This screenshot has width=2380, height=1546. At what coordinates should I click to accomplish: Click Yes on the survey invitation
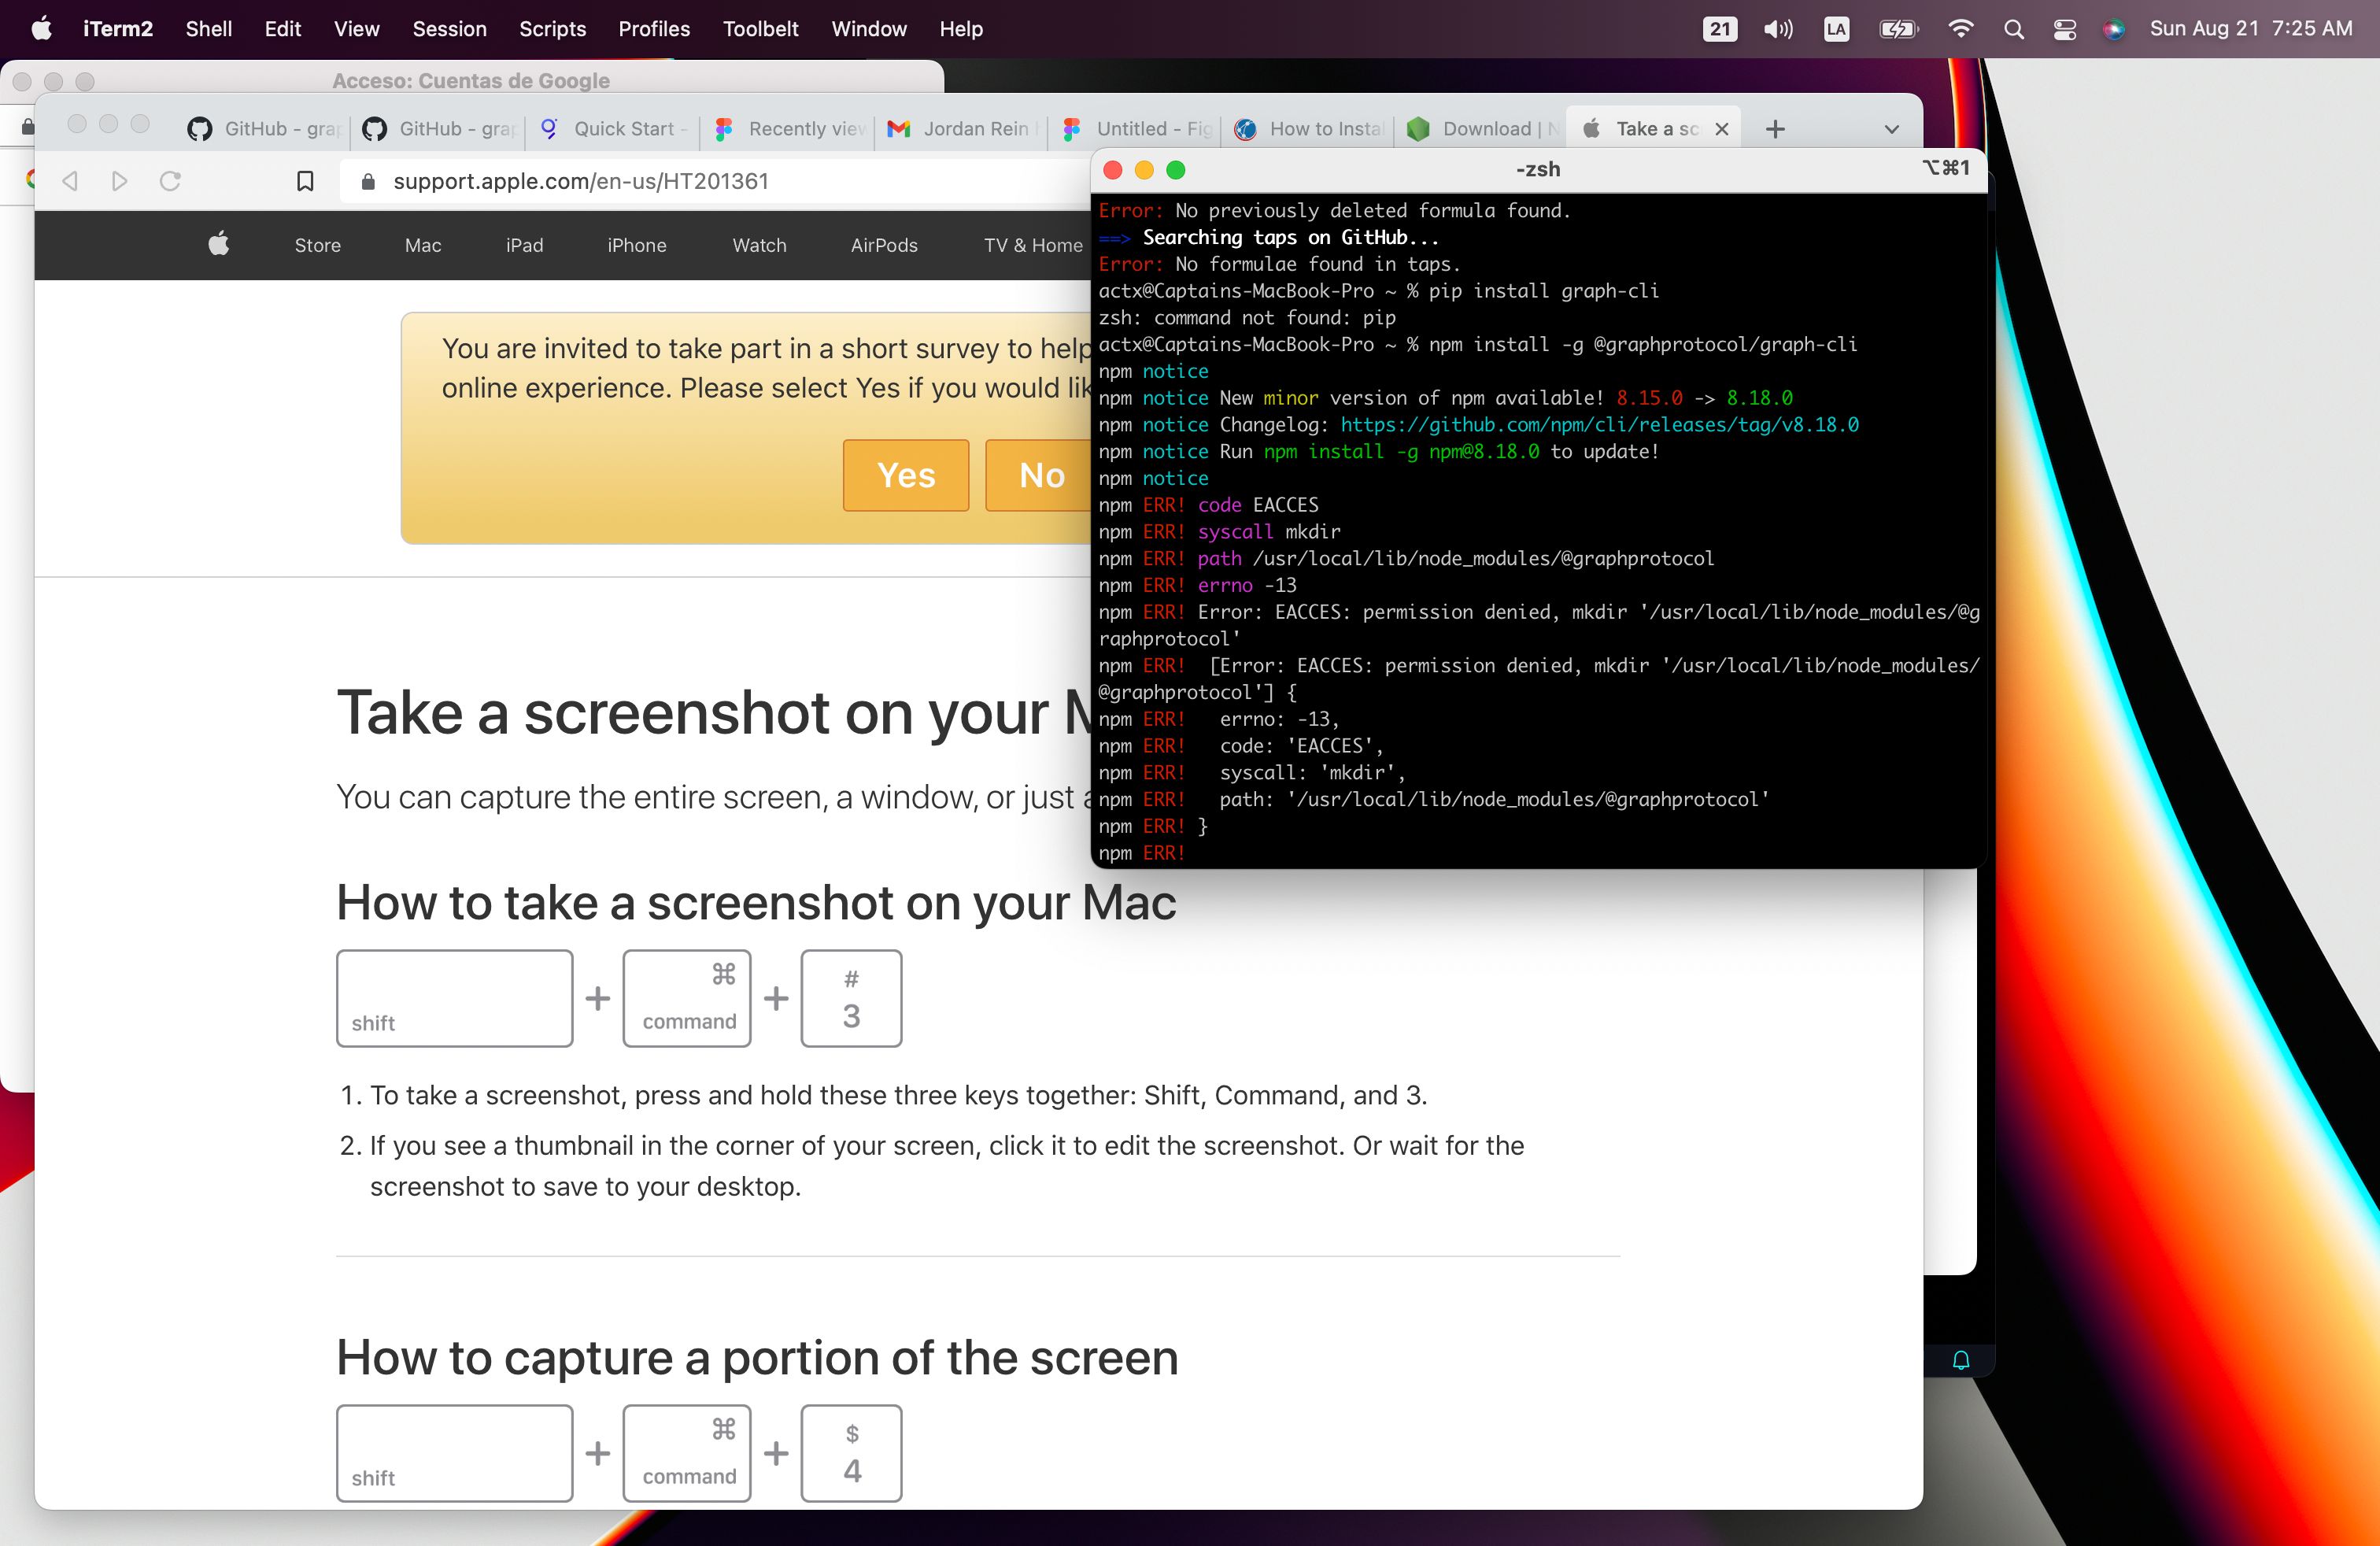click(x=906, y=475)
